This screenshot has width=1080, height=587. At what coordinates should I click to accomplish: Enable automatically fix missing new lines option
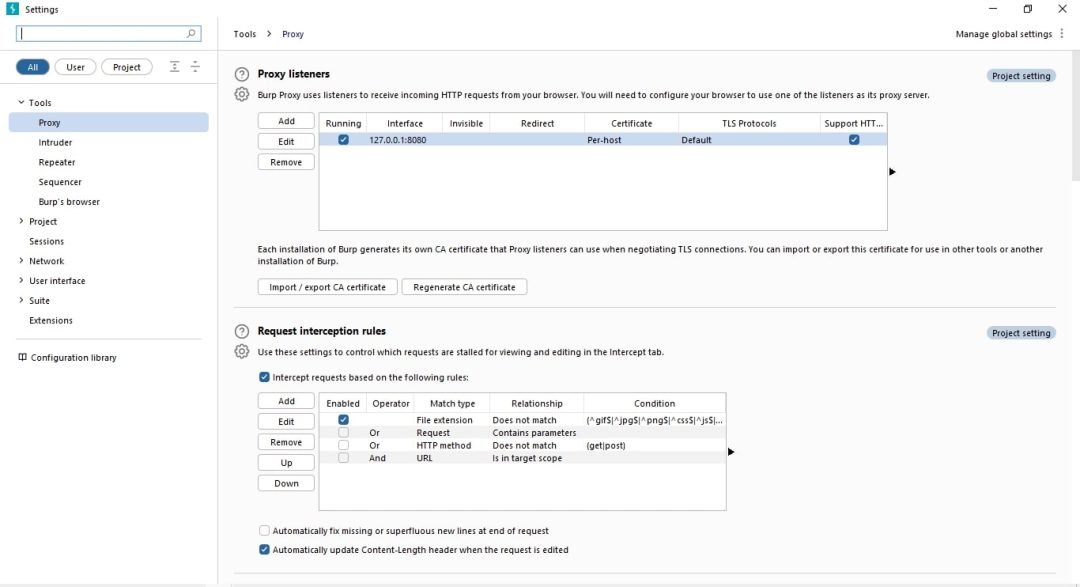click(x=264, y=531)
